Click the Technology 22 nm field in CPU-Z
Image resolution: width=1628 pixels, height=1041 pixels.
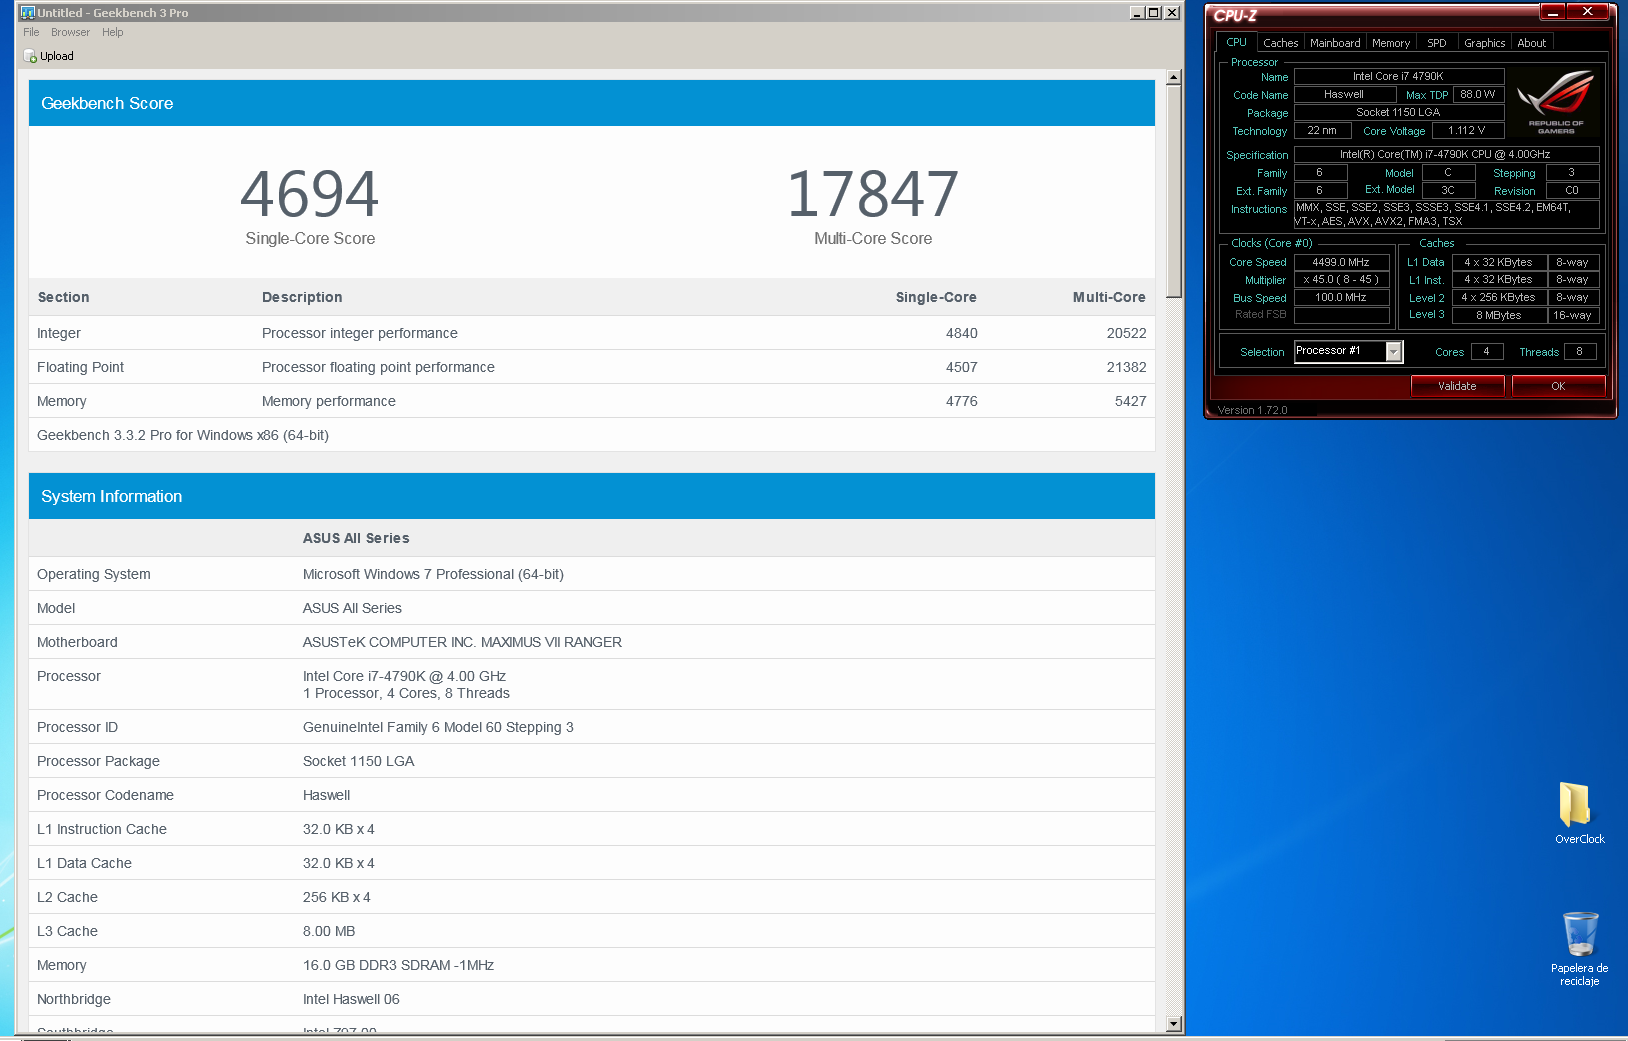[1322, 130]
